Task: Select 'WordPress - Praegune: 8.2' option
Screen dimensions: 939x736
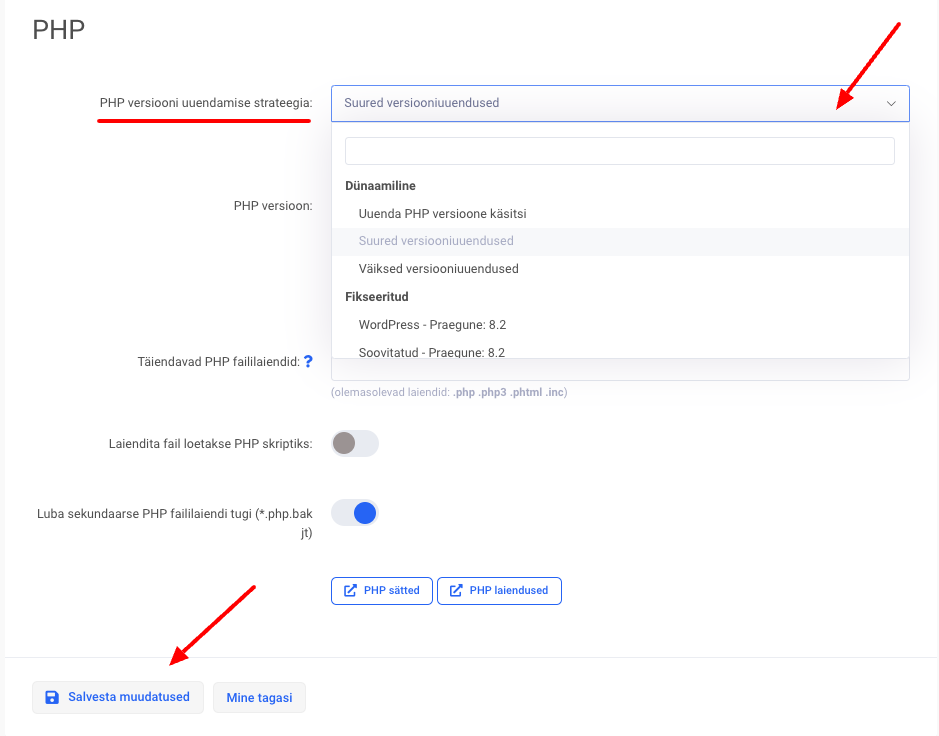Action: click(x=432, y=325)
